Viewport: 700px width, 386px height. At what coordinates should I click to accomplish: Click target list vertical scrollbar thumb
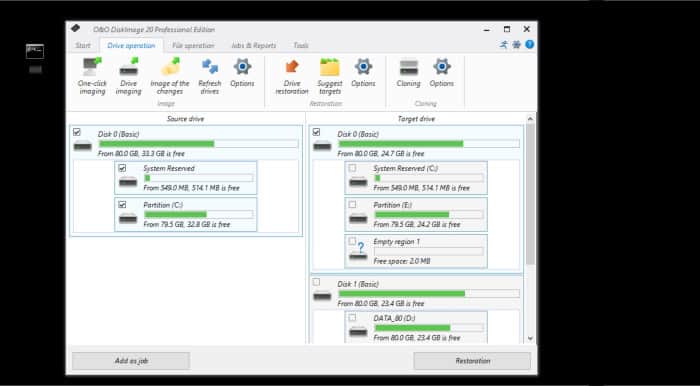pyautogui.click(x=530, y=194)
